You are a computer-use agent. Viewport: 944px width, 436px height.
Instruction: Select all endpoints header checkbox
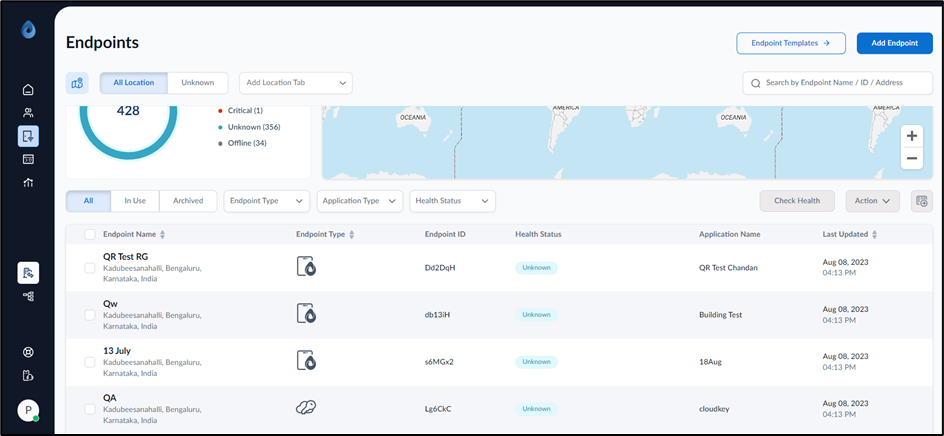(x=90, y=234)
